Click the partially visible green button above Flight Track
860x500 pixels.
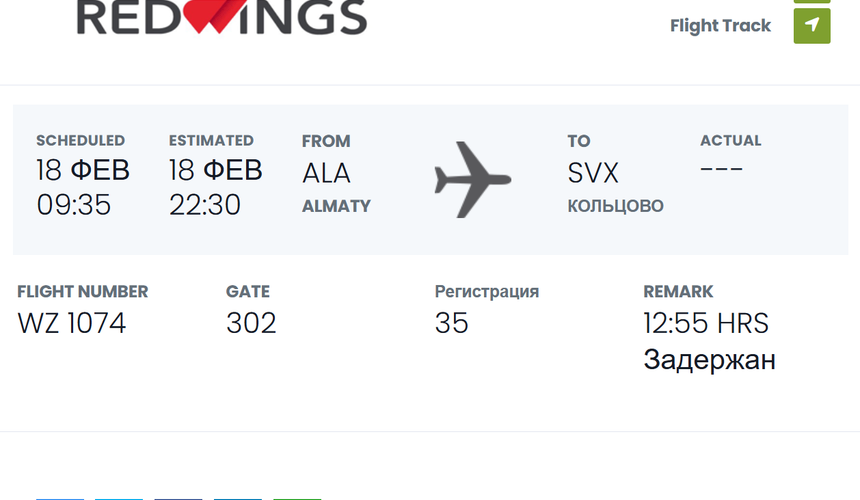pos(812,2)
